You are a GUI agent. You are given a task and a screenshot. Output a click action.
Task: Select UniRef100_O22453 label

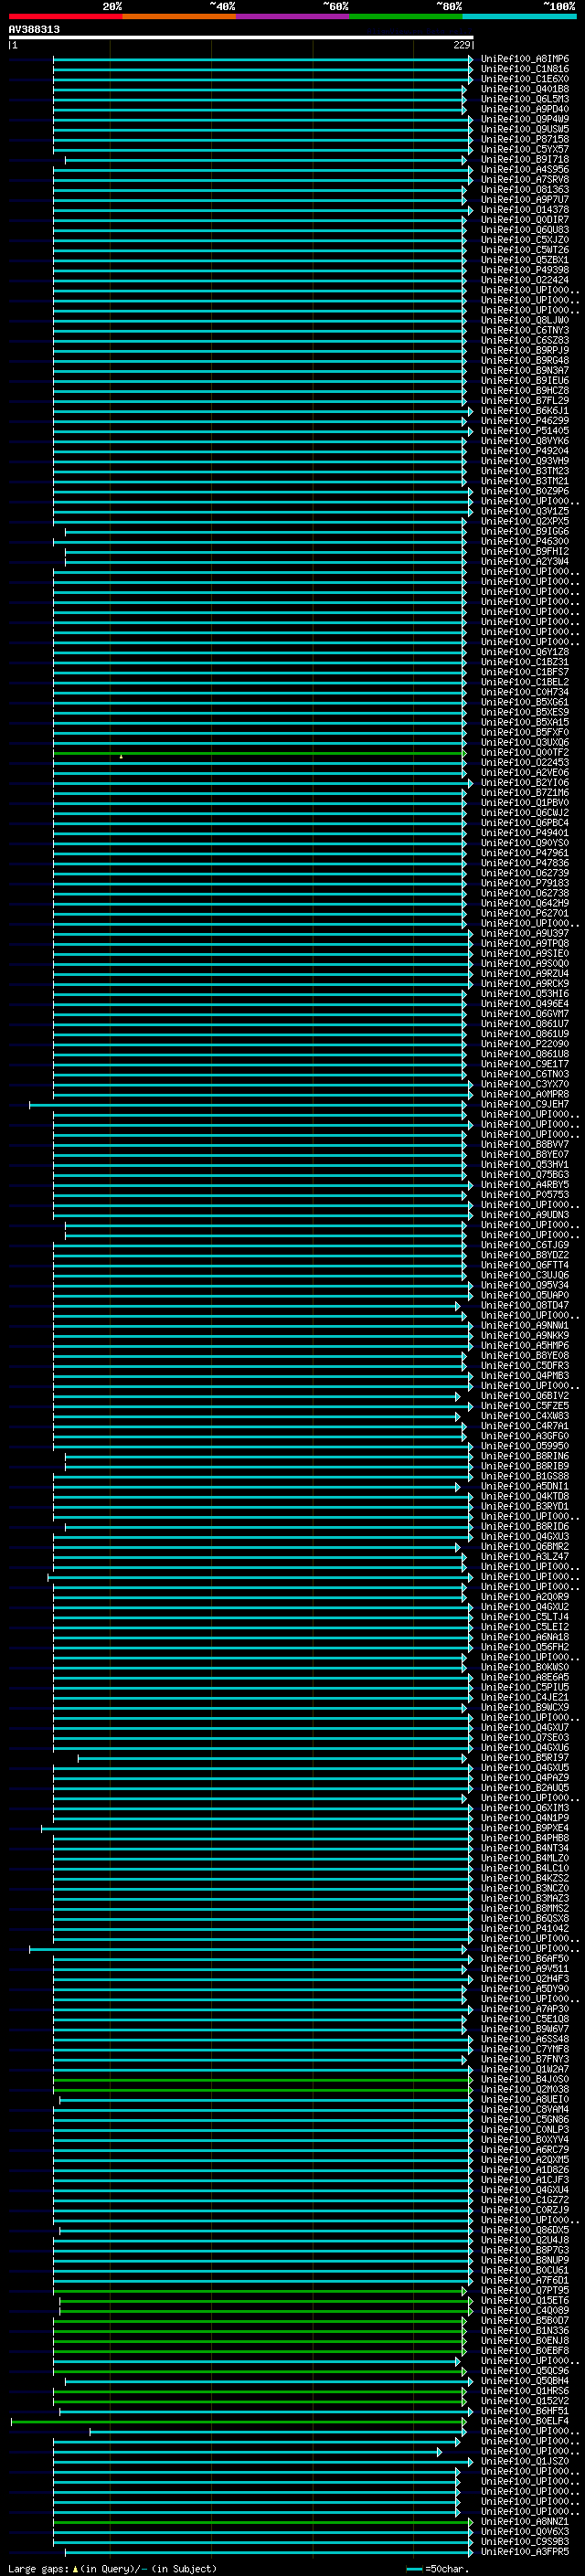pos(524,763)
